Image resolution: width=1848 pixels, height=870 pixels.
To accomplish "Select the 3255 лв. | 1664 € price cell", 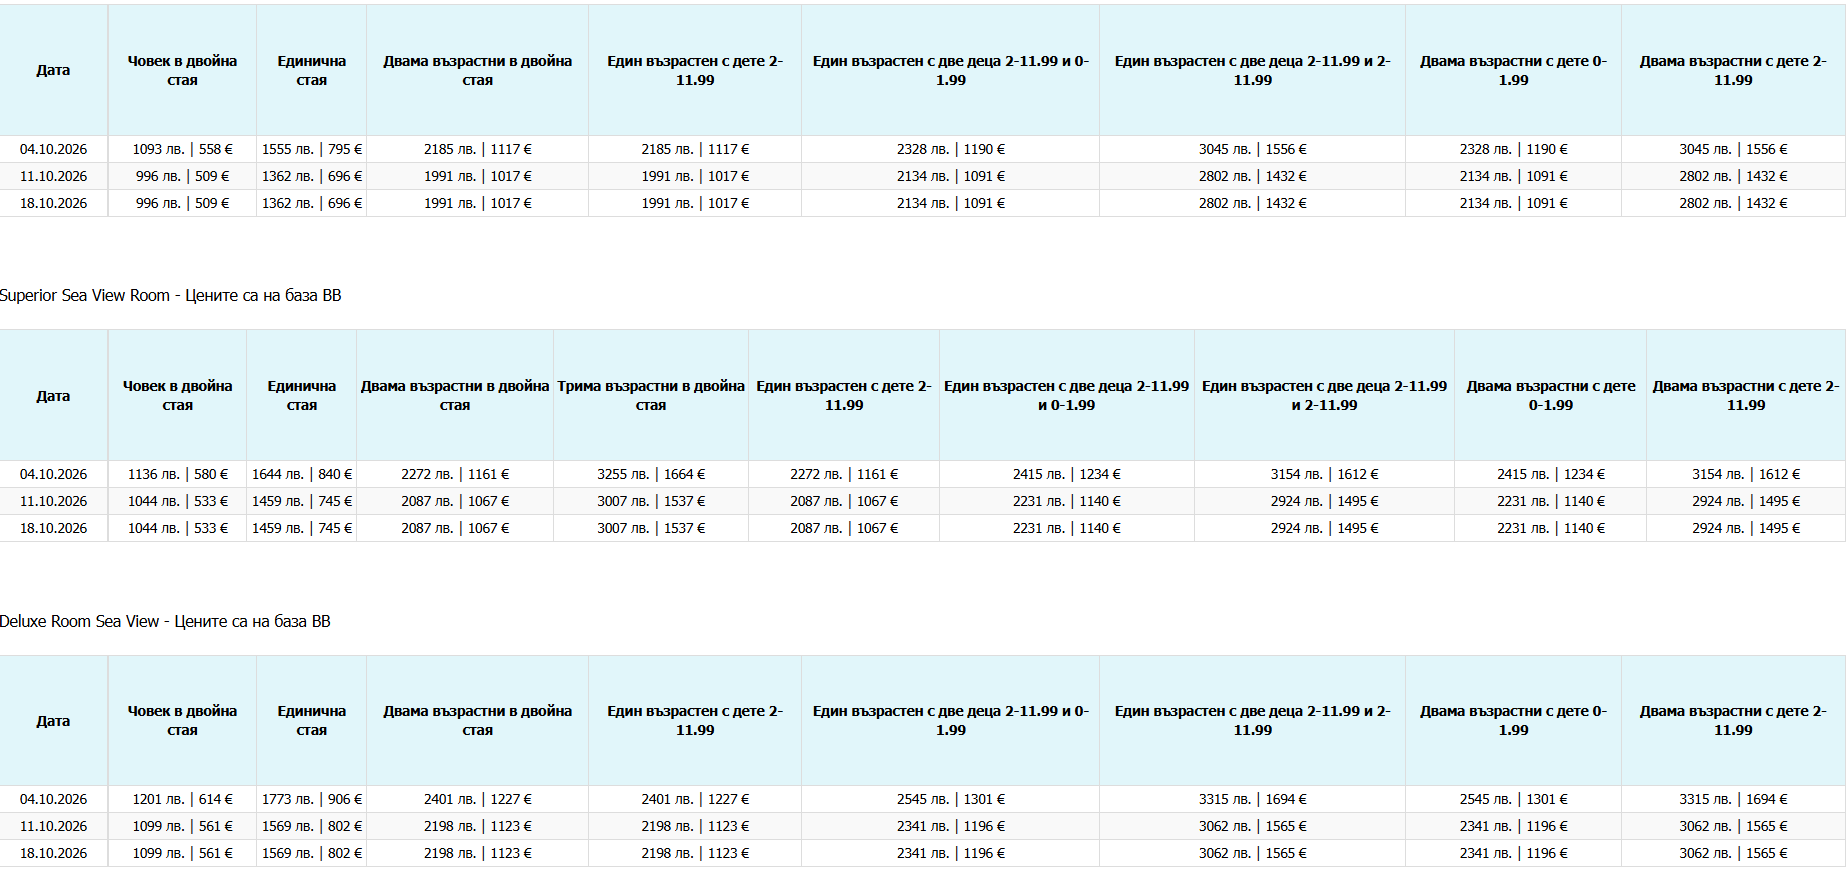I will [x=651, y=474].
